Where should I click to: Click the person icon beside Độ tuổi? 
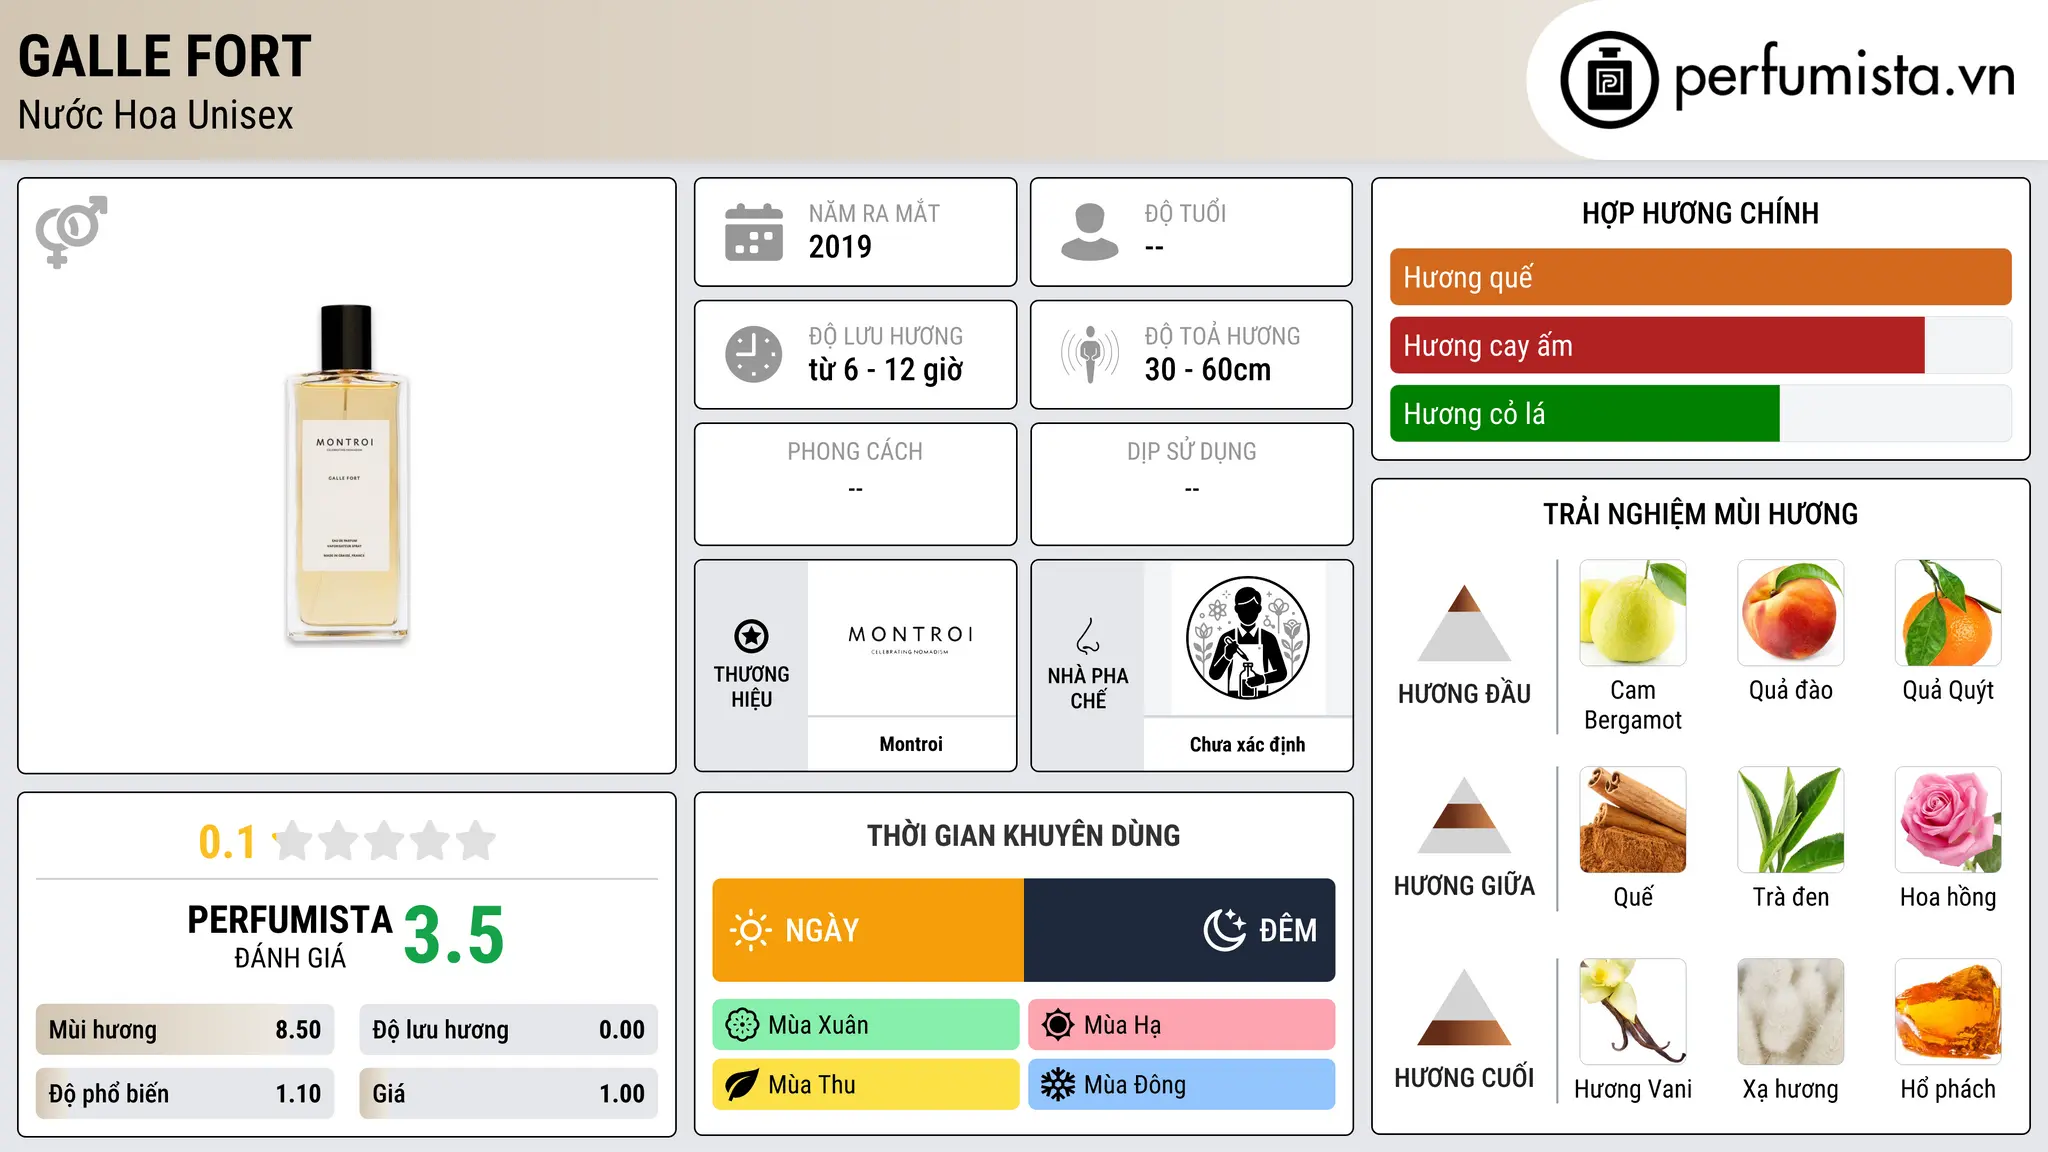(1090, 232)
